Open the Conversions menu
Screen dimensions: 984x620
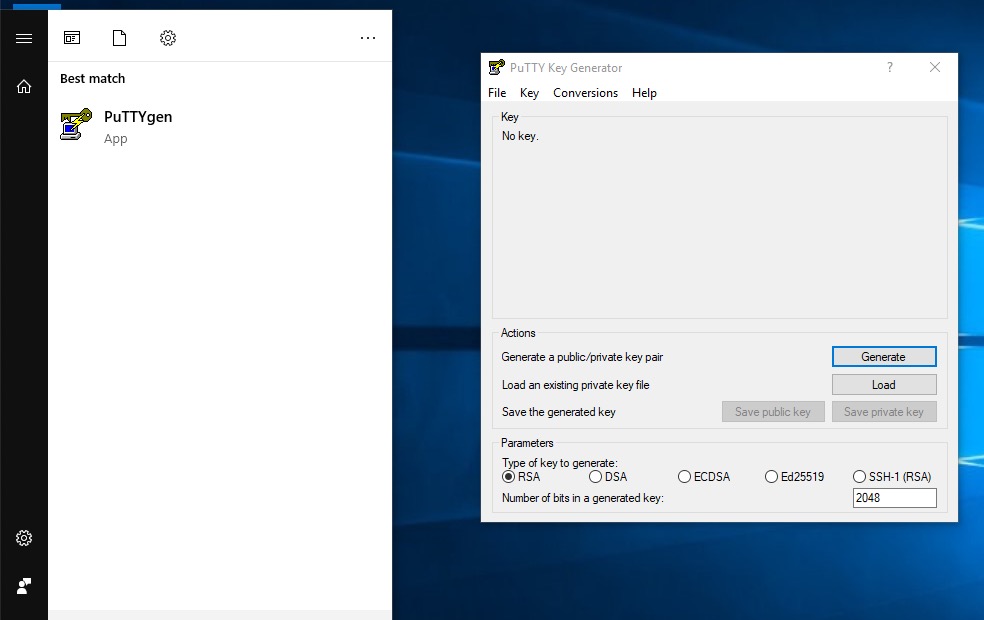pyautogui.click(x=585, y=93)
